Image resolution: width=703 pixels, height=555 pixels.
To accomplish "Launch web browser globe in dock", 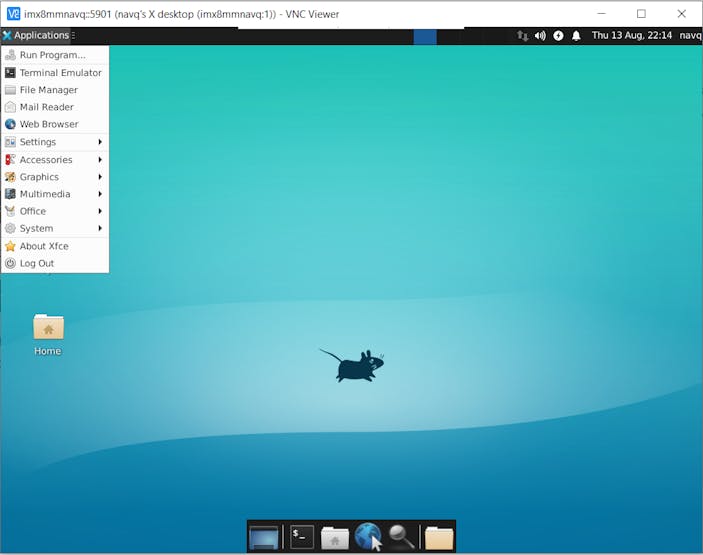I will 368,536.
